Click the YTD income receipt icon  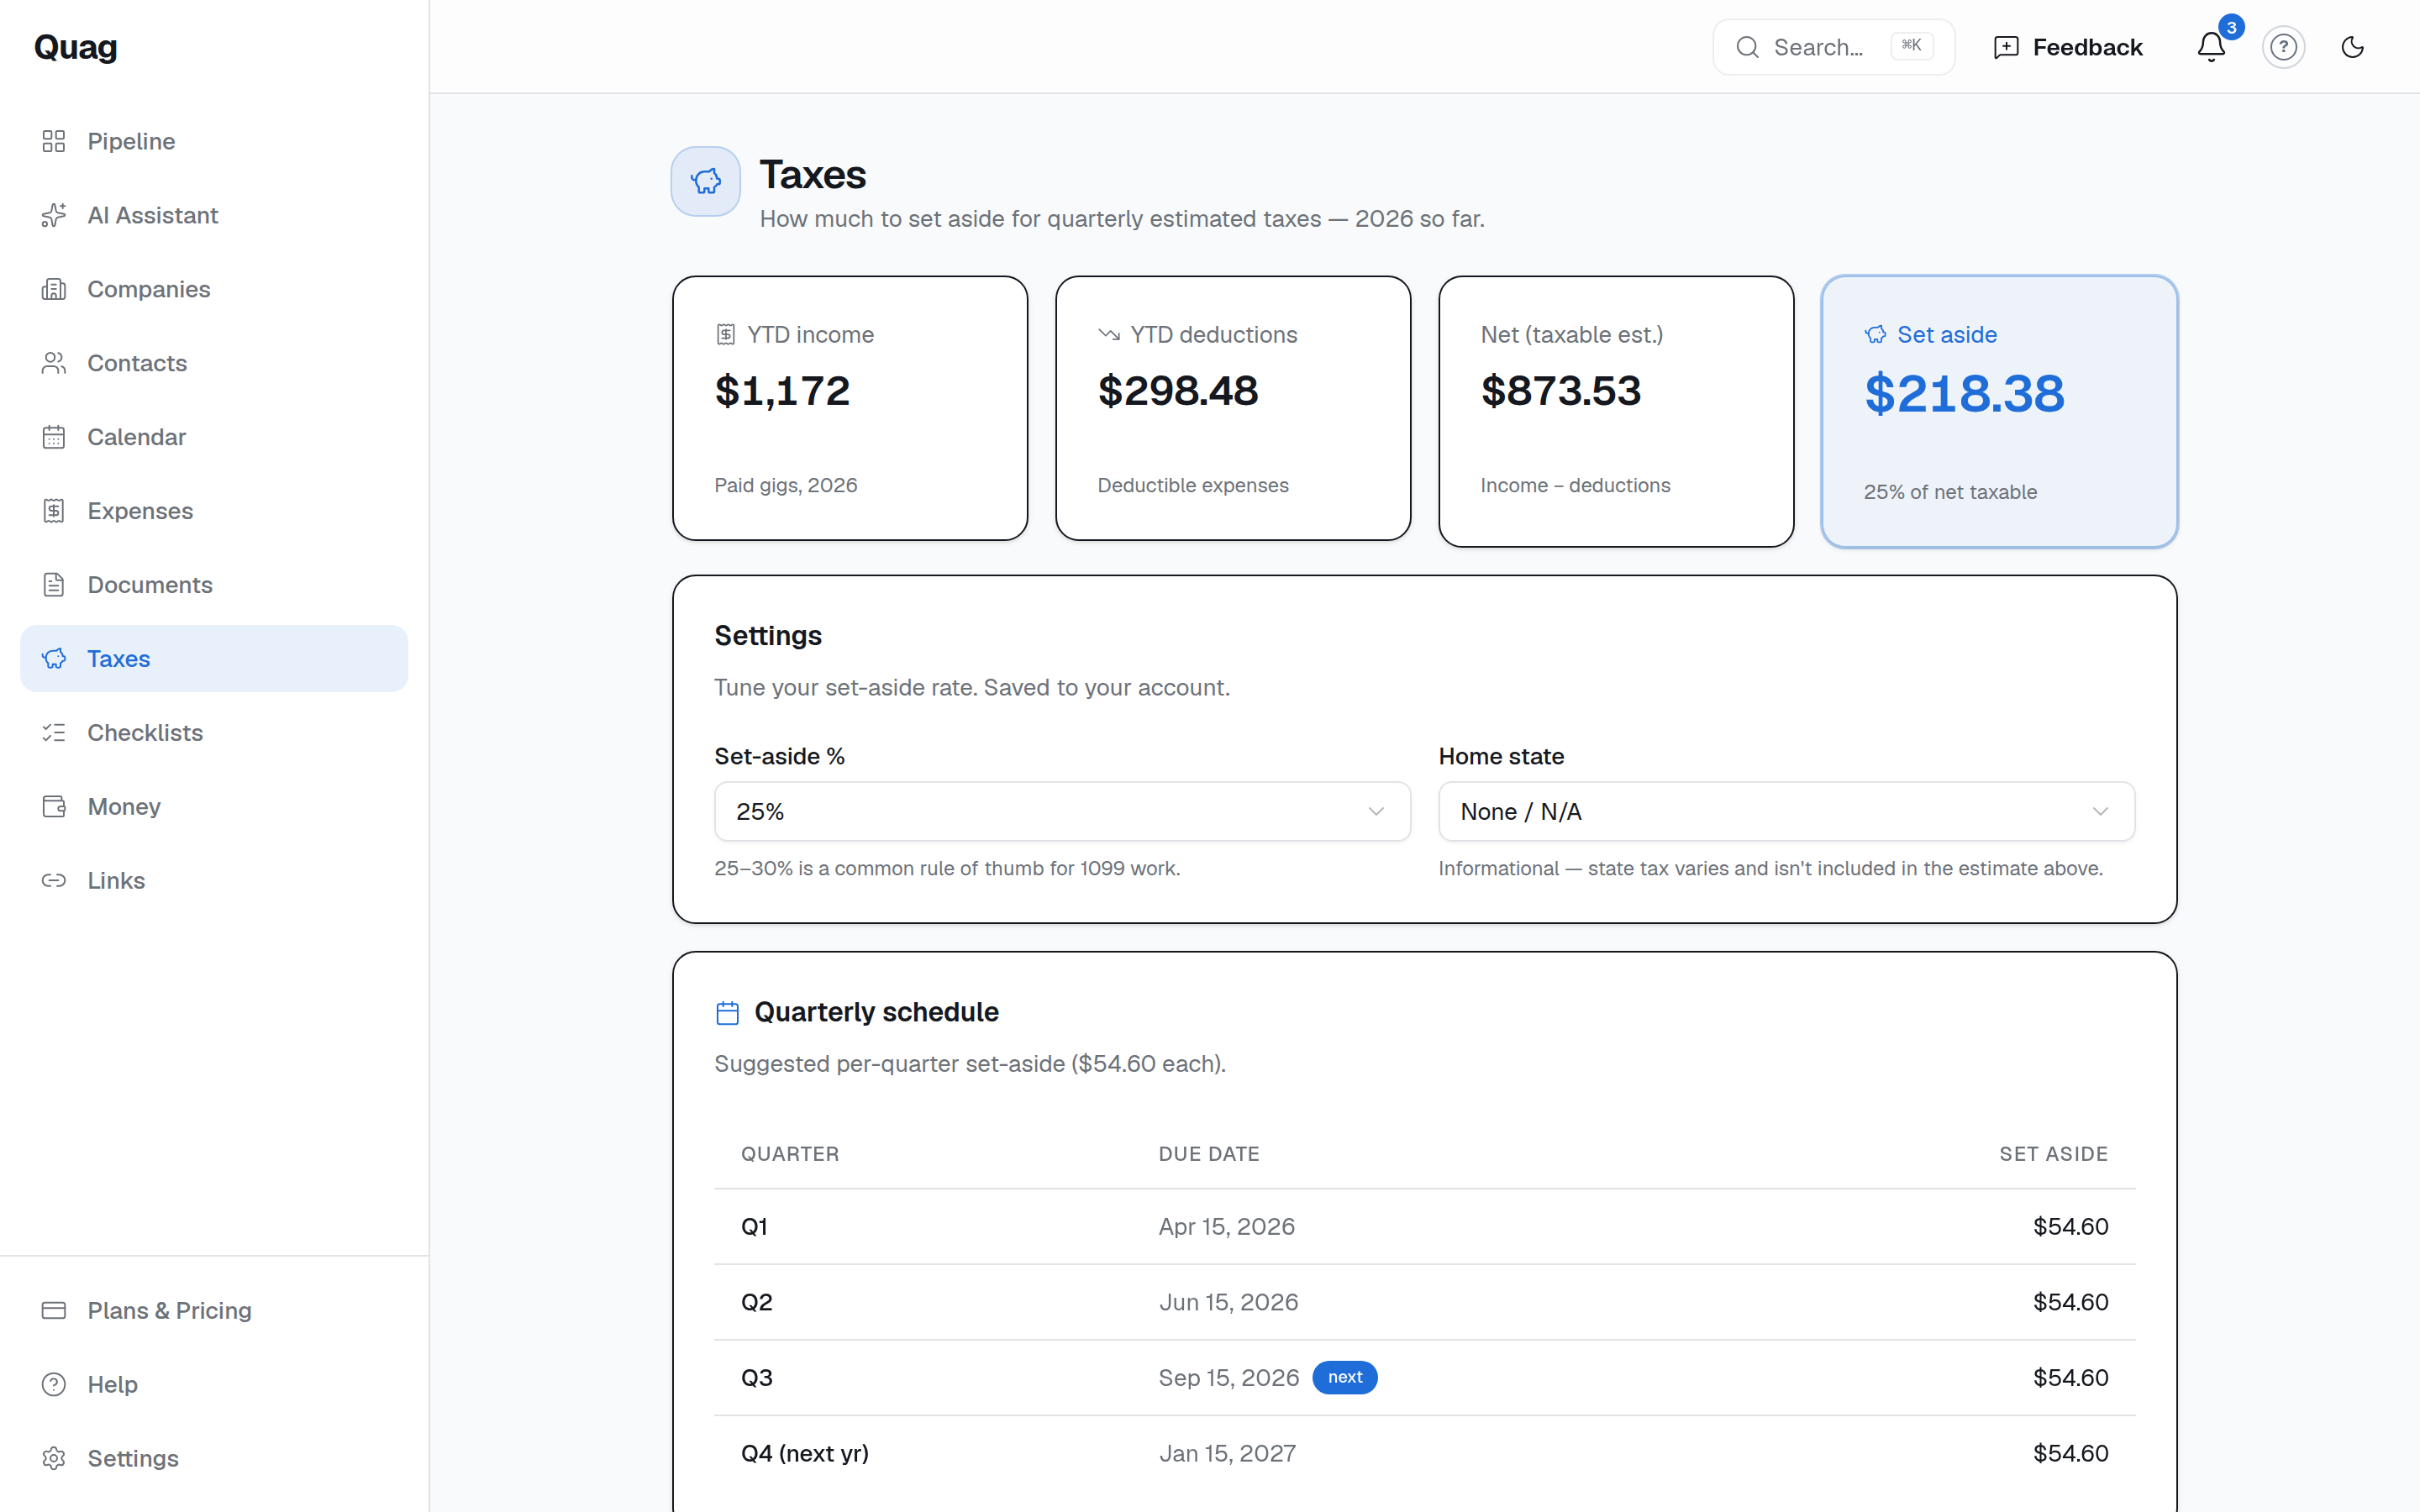[726, 334]
